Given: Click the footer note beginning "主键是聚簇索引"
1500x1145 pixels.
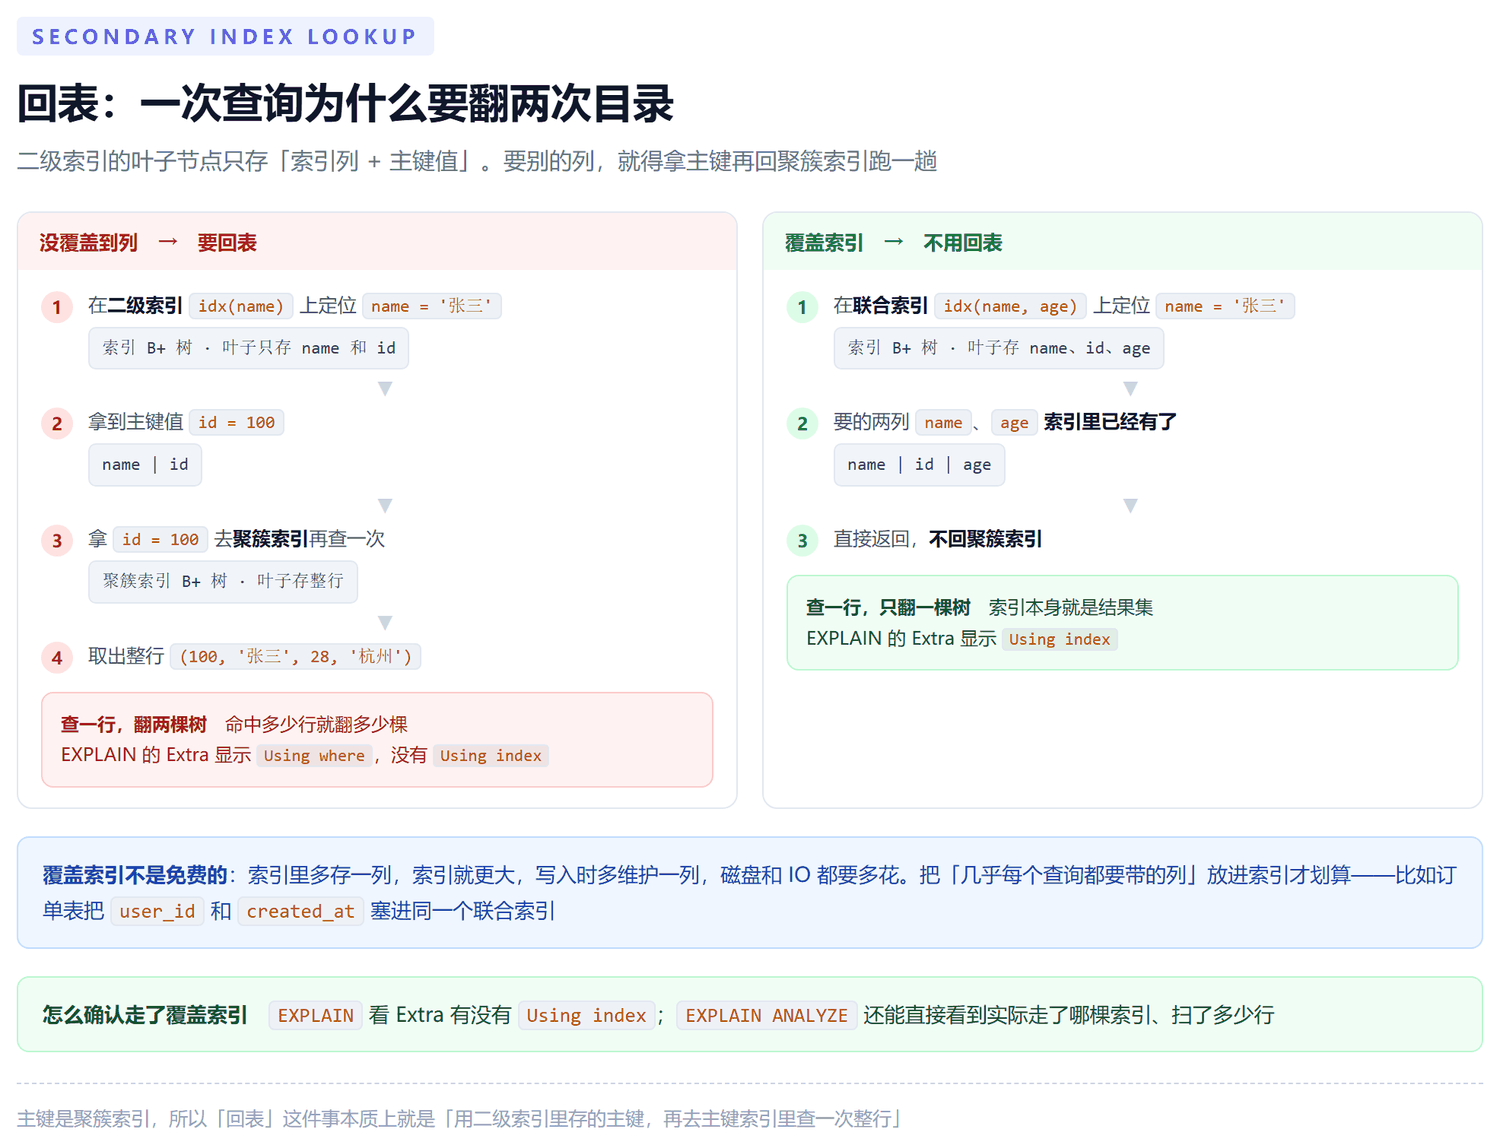Looking at the screenshot, I should pyautogui.click(x=460, y=1118).
